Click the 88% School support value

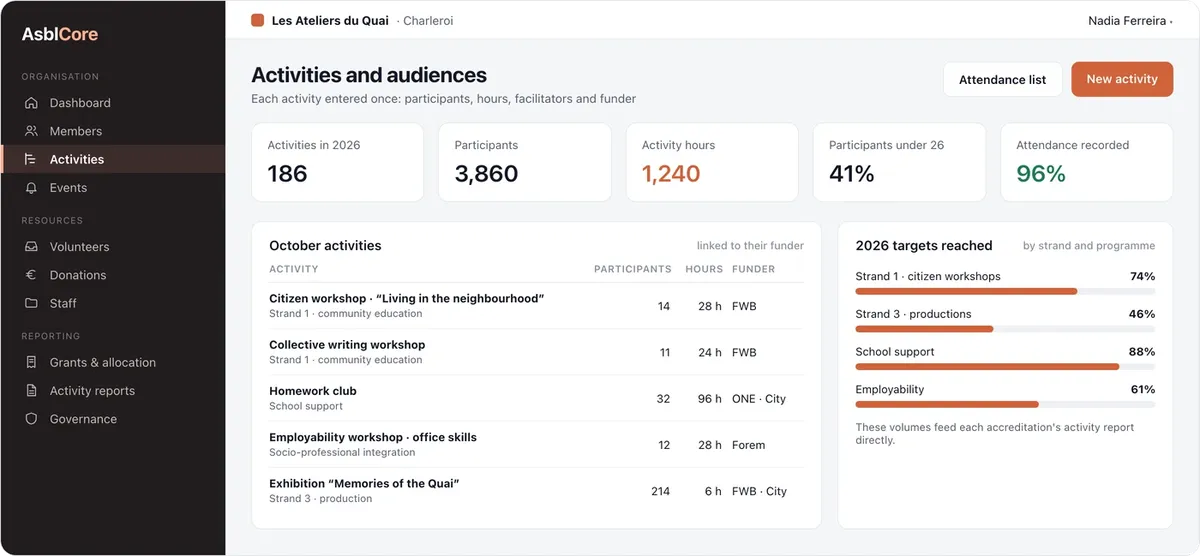[x=1142, y=352]
